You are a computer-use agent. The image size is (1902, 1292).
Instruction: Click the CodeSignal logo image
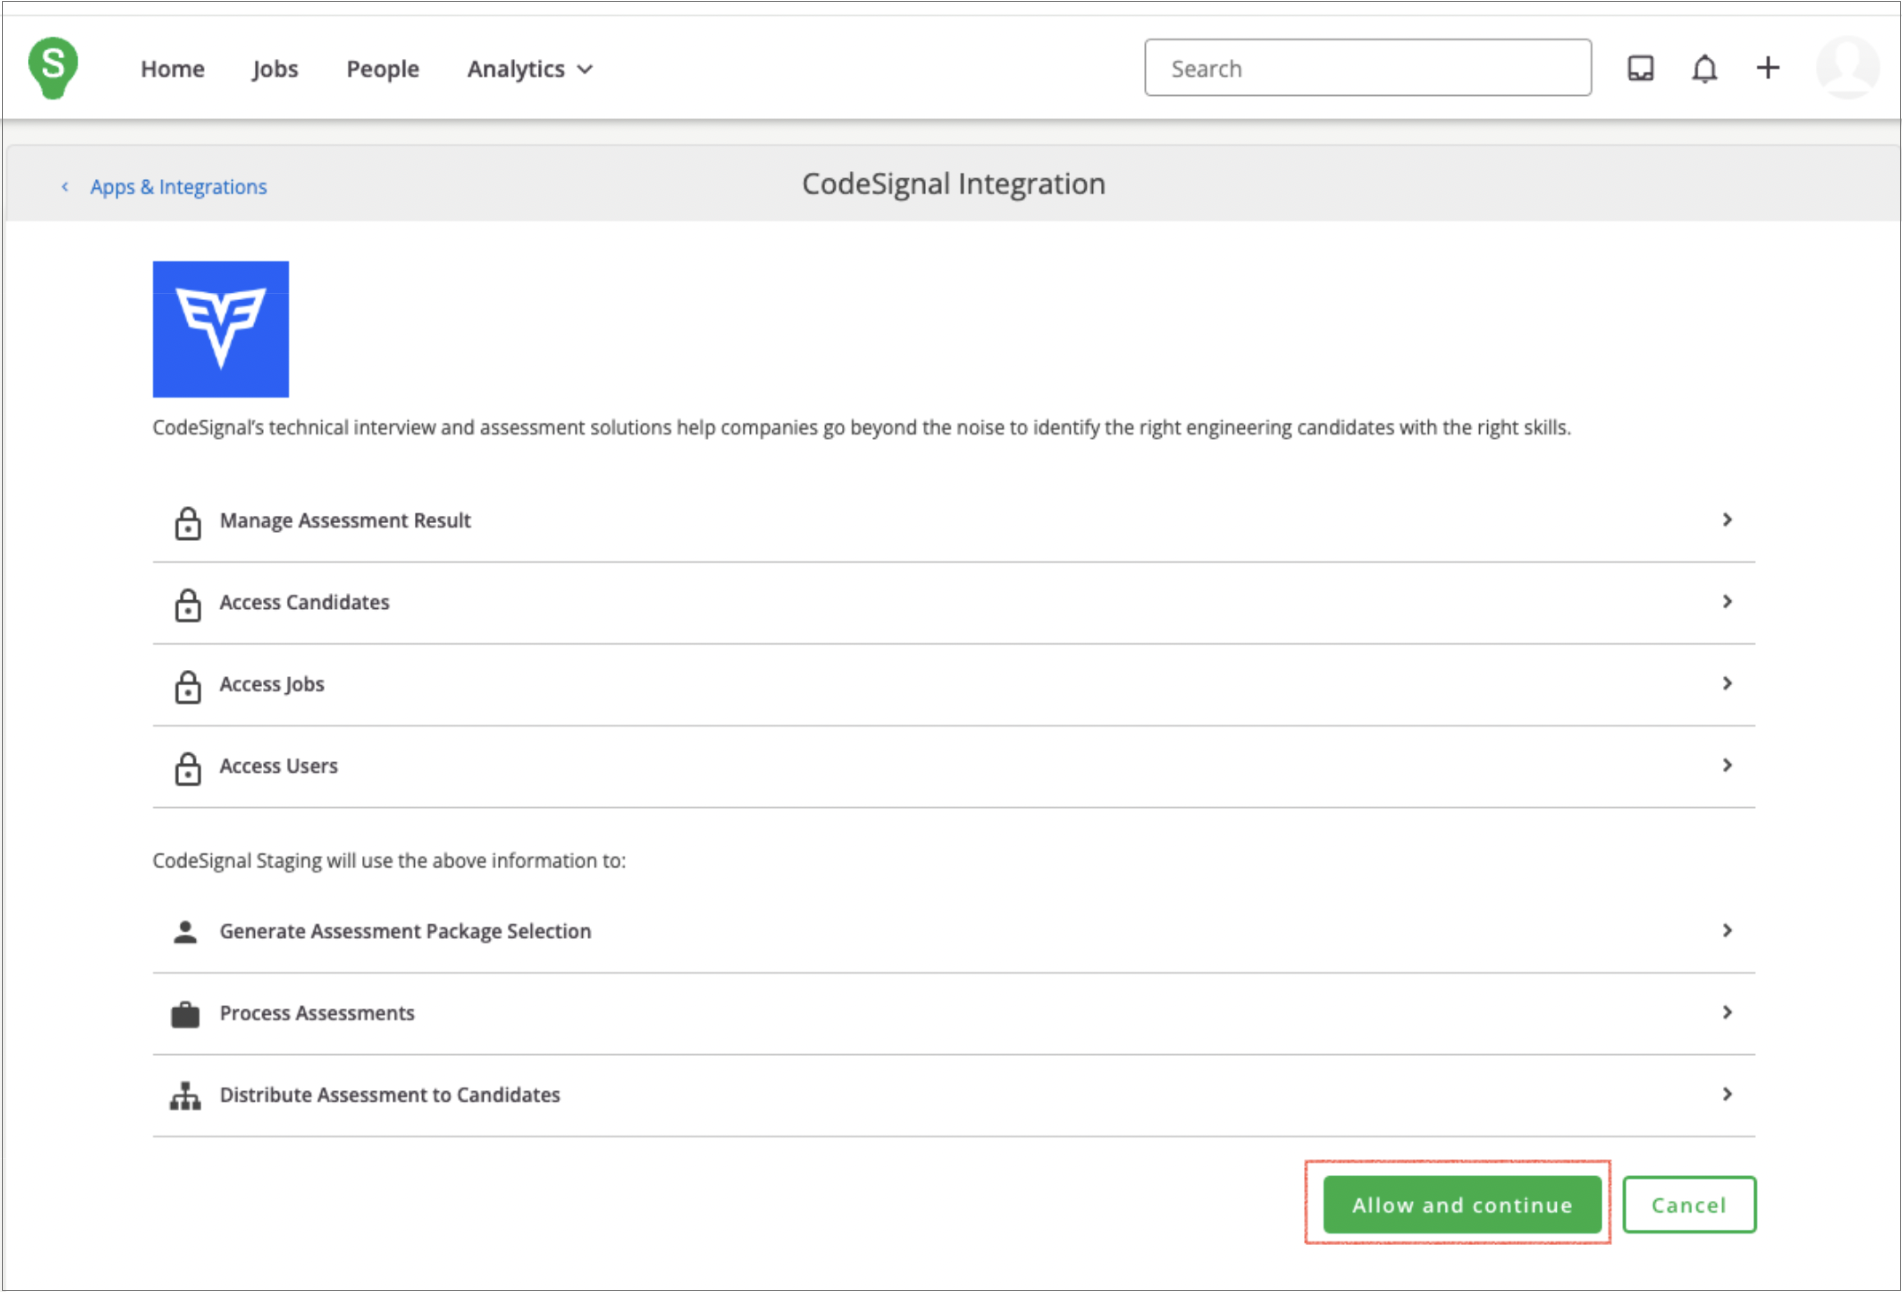coord(221,329)
